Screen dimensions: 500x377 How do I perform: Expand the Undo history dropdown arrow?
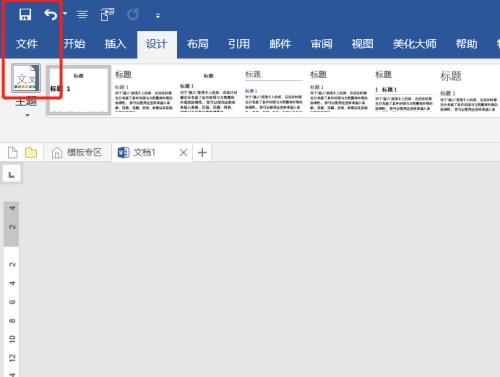click(65, 14)
